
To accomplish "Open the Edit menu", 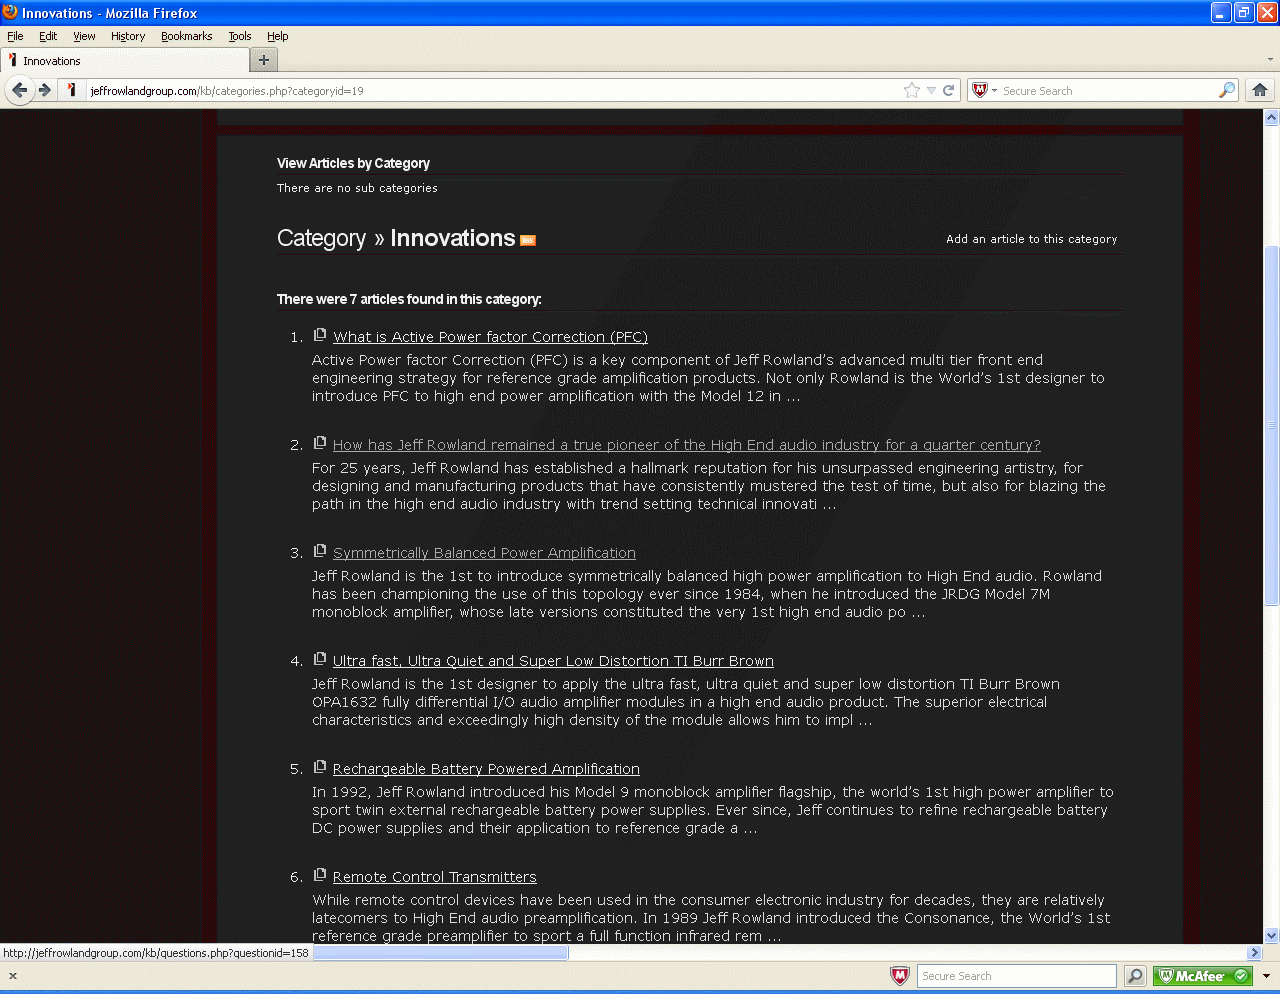I will tap(48, 36).
